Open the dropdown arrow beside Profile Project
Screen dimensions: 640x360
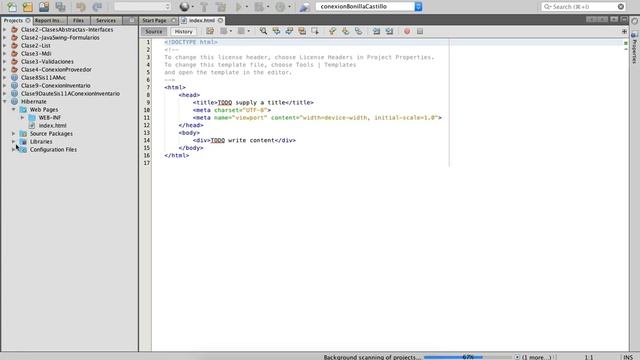click(x=289, y=7)
